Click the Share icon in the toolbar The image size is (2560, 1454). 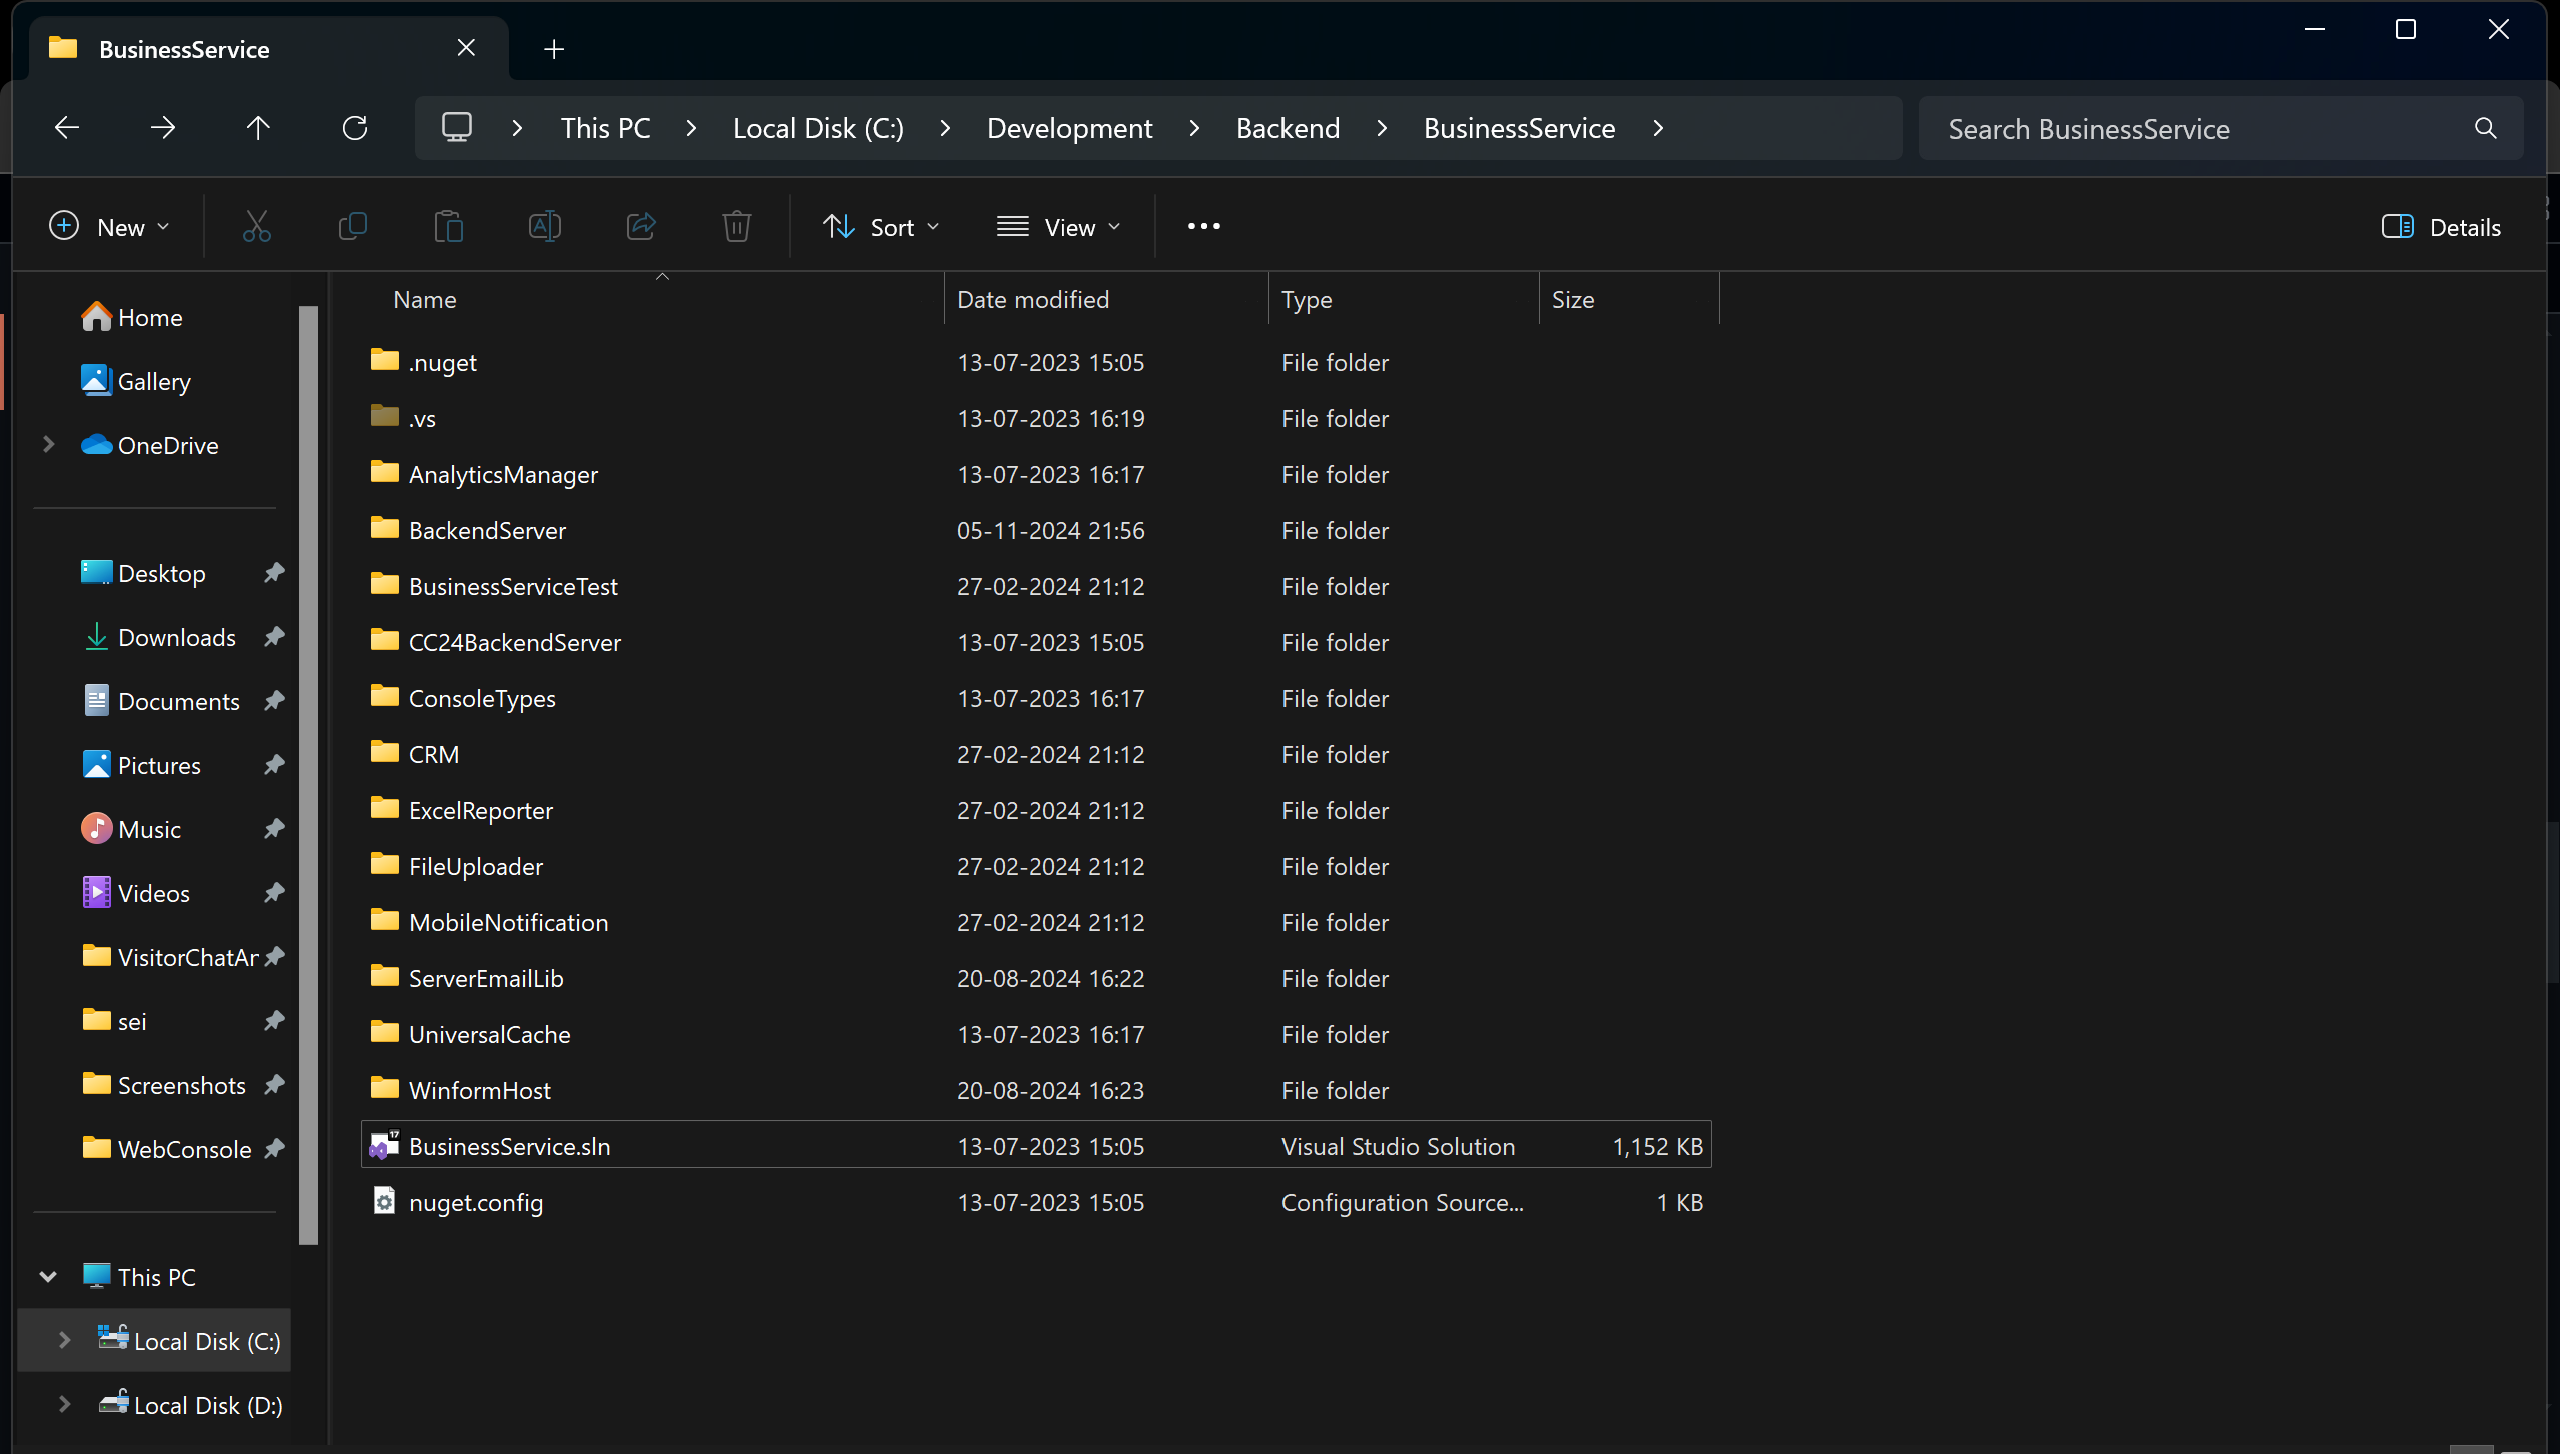click(641, 226)
